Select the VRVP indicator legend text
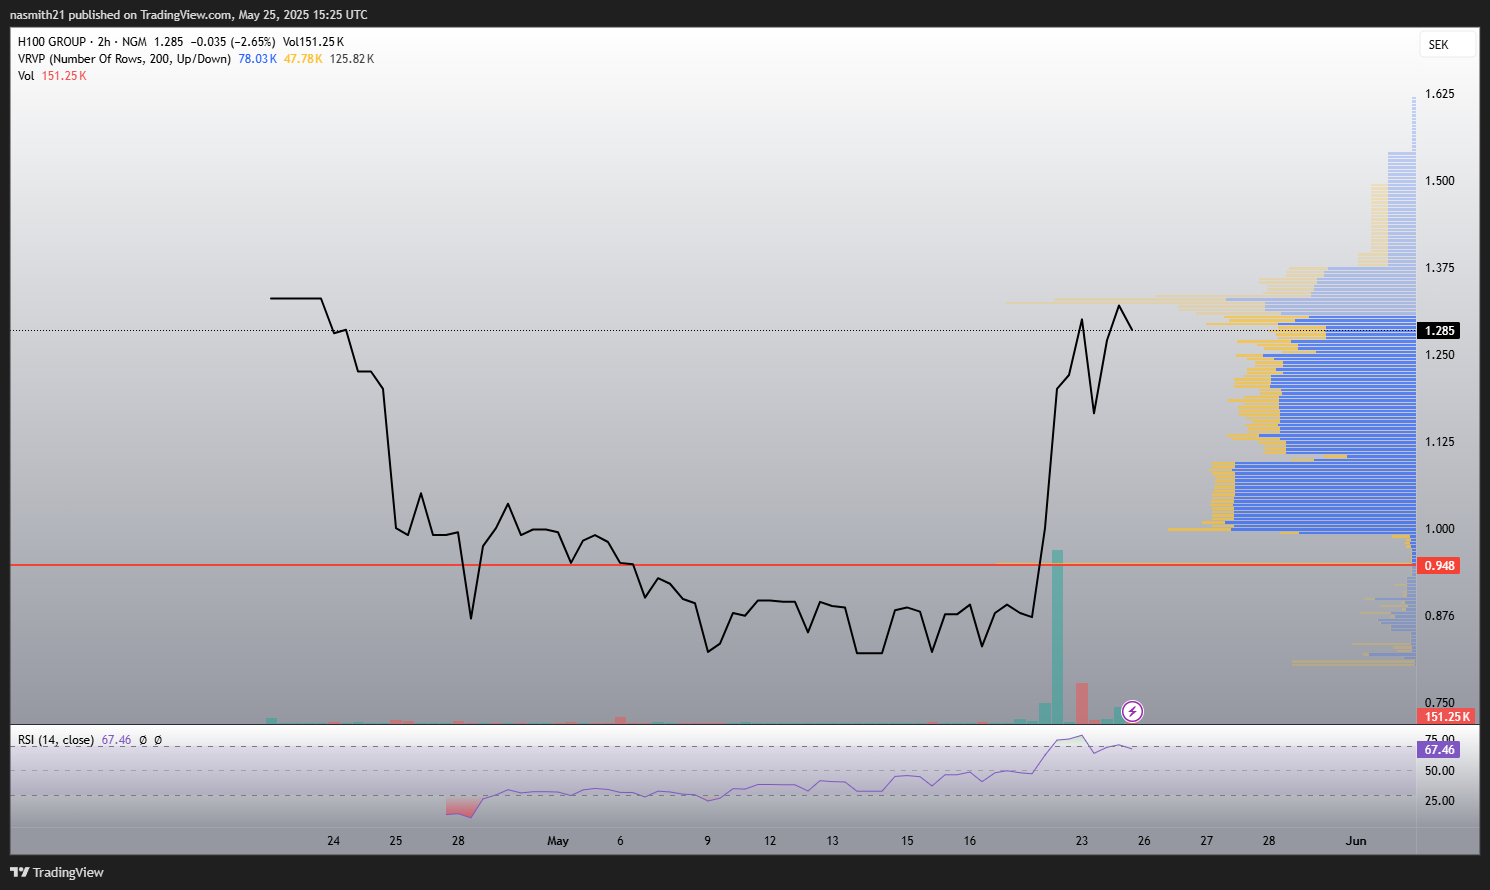This screenshot has width=1490, height=890. pyautogui.click(x=124, y=59)
